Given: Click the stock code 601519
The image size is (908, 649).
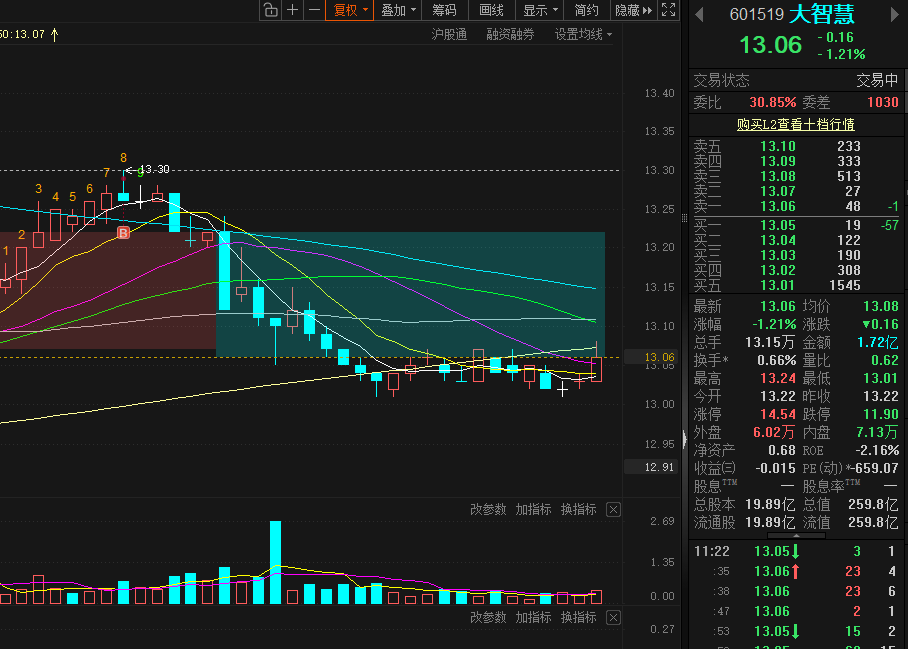Looking at the screenshot, I should point(757,14).
